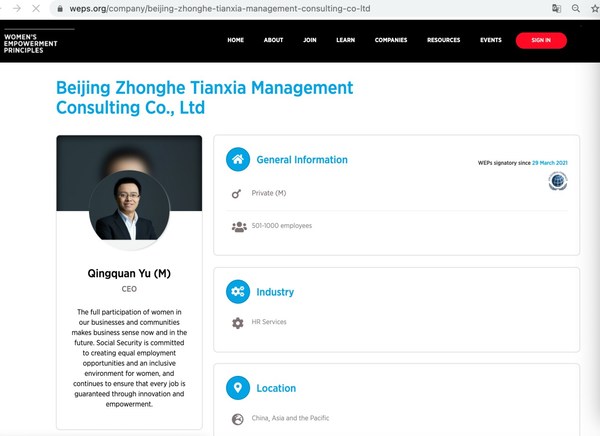Click the Women's Empowerment Principles logo

click(29, 42)
